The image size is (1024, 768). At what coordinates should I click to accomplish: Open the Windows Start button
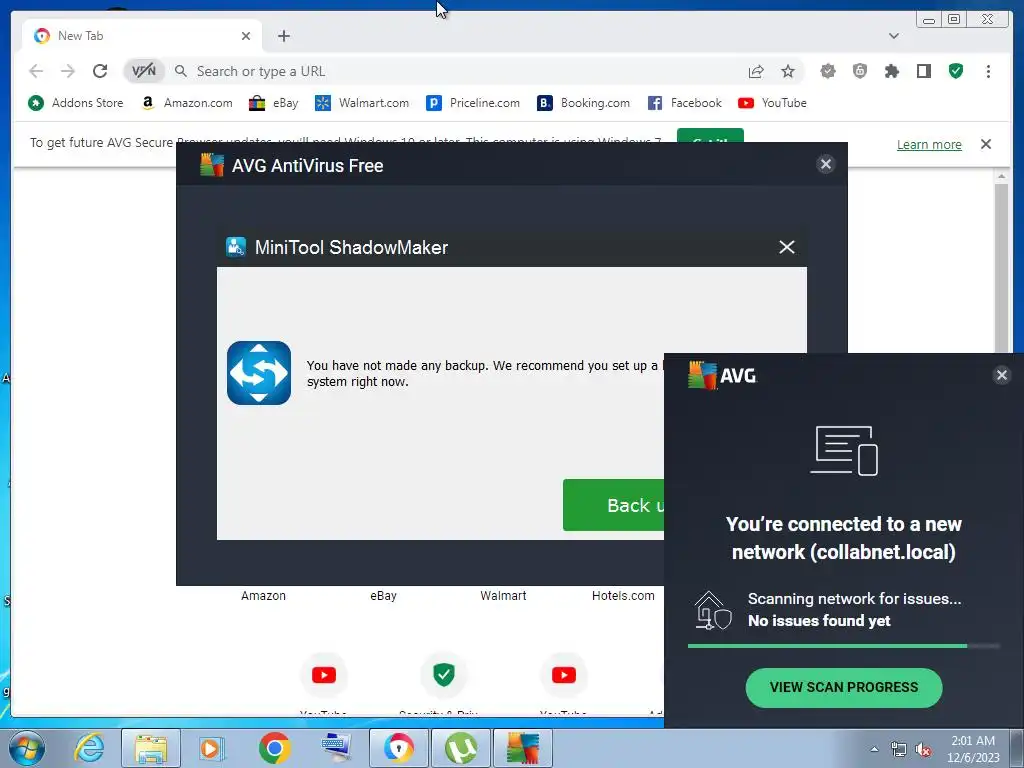click(x=27, y=748)
